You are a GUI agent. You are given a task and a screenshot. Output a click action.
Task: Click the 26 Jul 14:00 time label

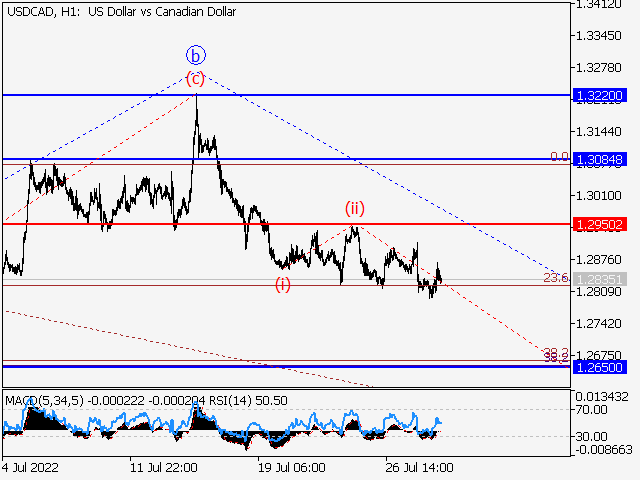(x=419, y=467)
